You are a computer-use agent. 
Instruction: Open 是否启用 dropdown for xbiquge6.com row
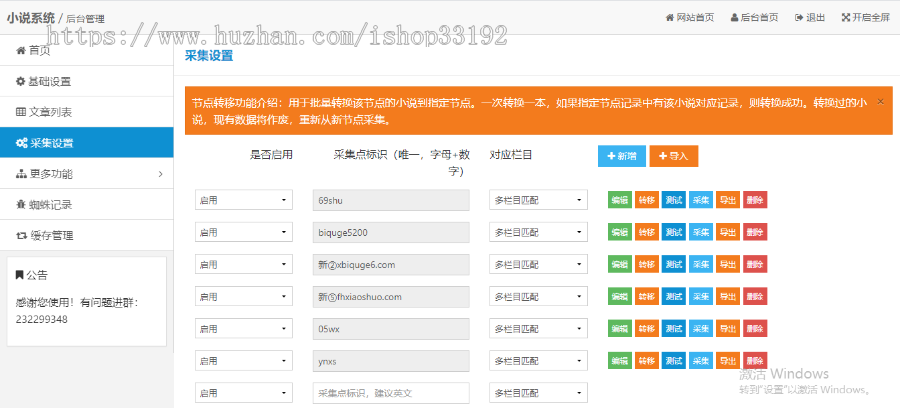tap(244, 264)
